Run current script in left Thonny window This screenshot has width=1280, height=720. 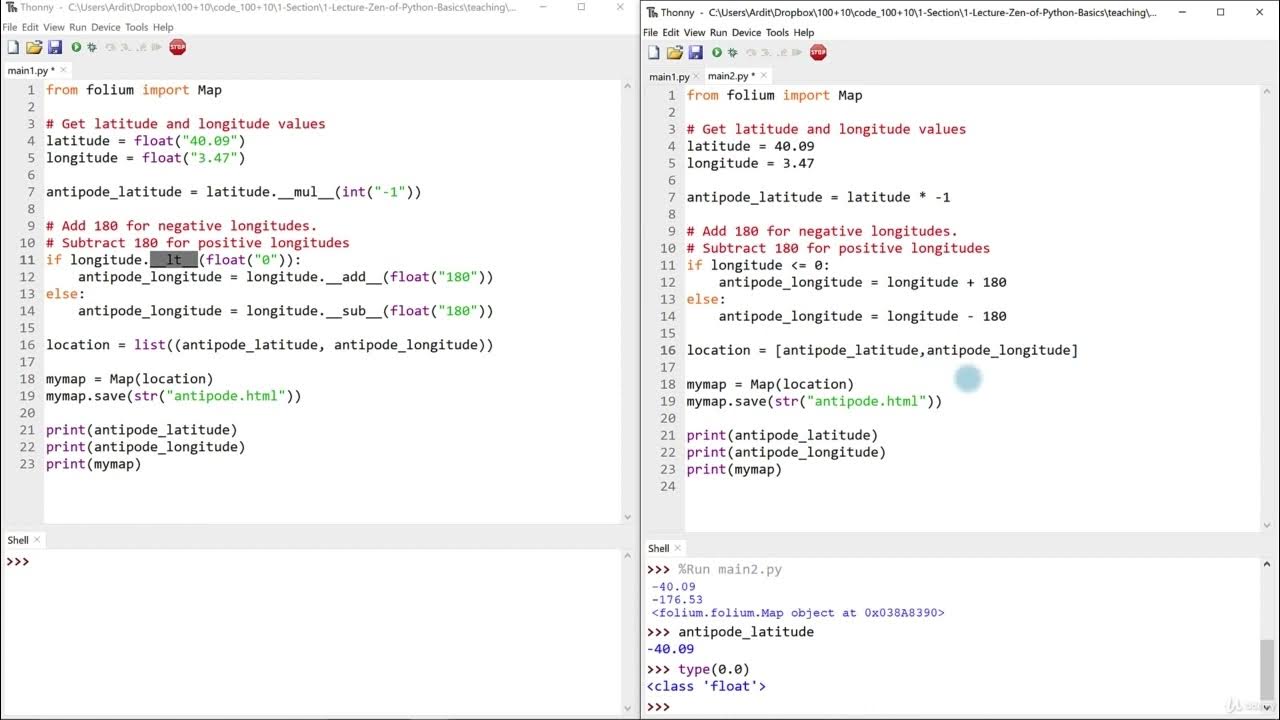tap(76, 47)
